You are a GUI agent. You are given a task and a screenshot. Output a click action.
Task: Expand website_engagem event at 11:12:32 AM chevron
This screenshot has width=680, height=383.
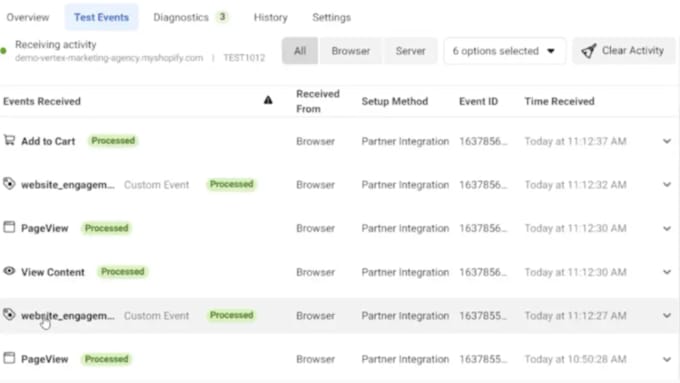point(667,185)
